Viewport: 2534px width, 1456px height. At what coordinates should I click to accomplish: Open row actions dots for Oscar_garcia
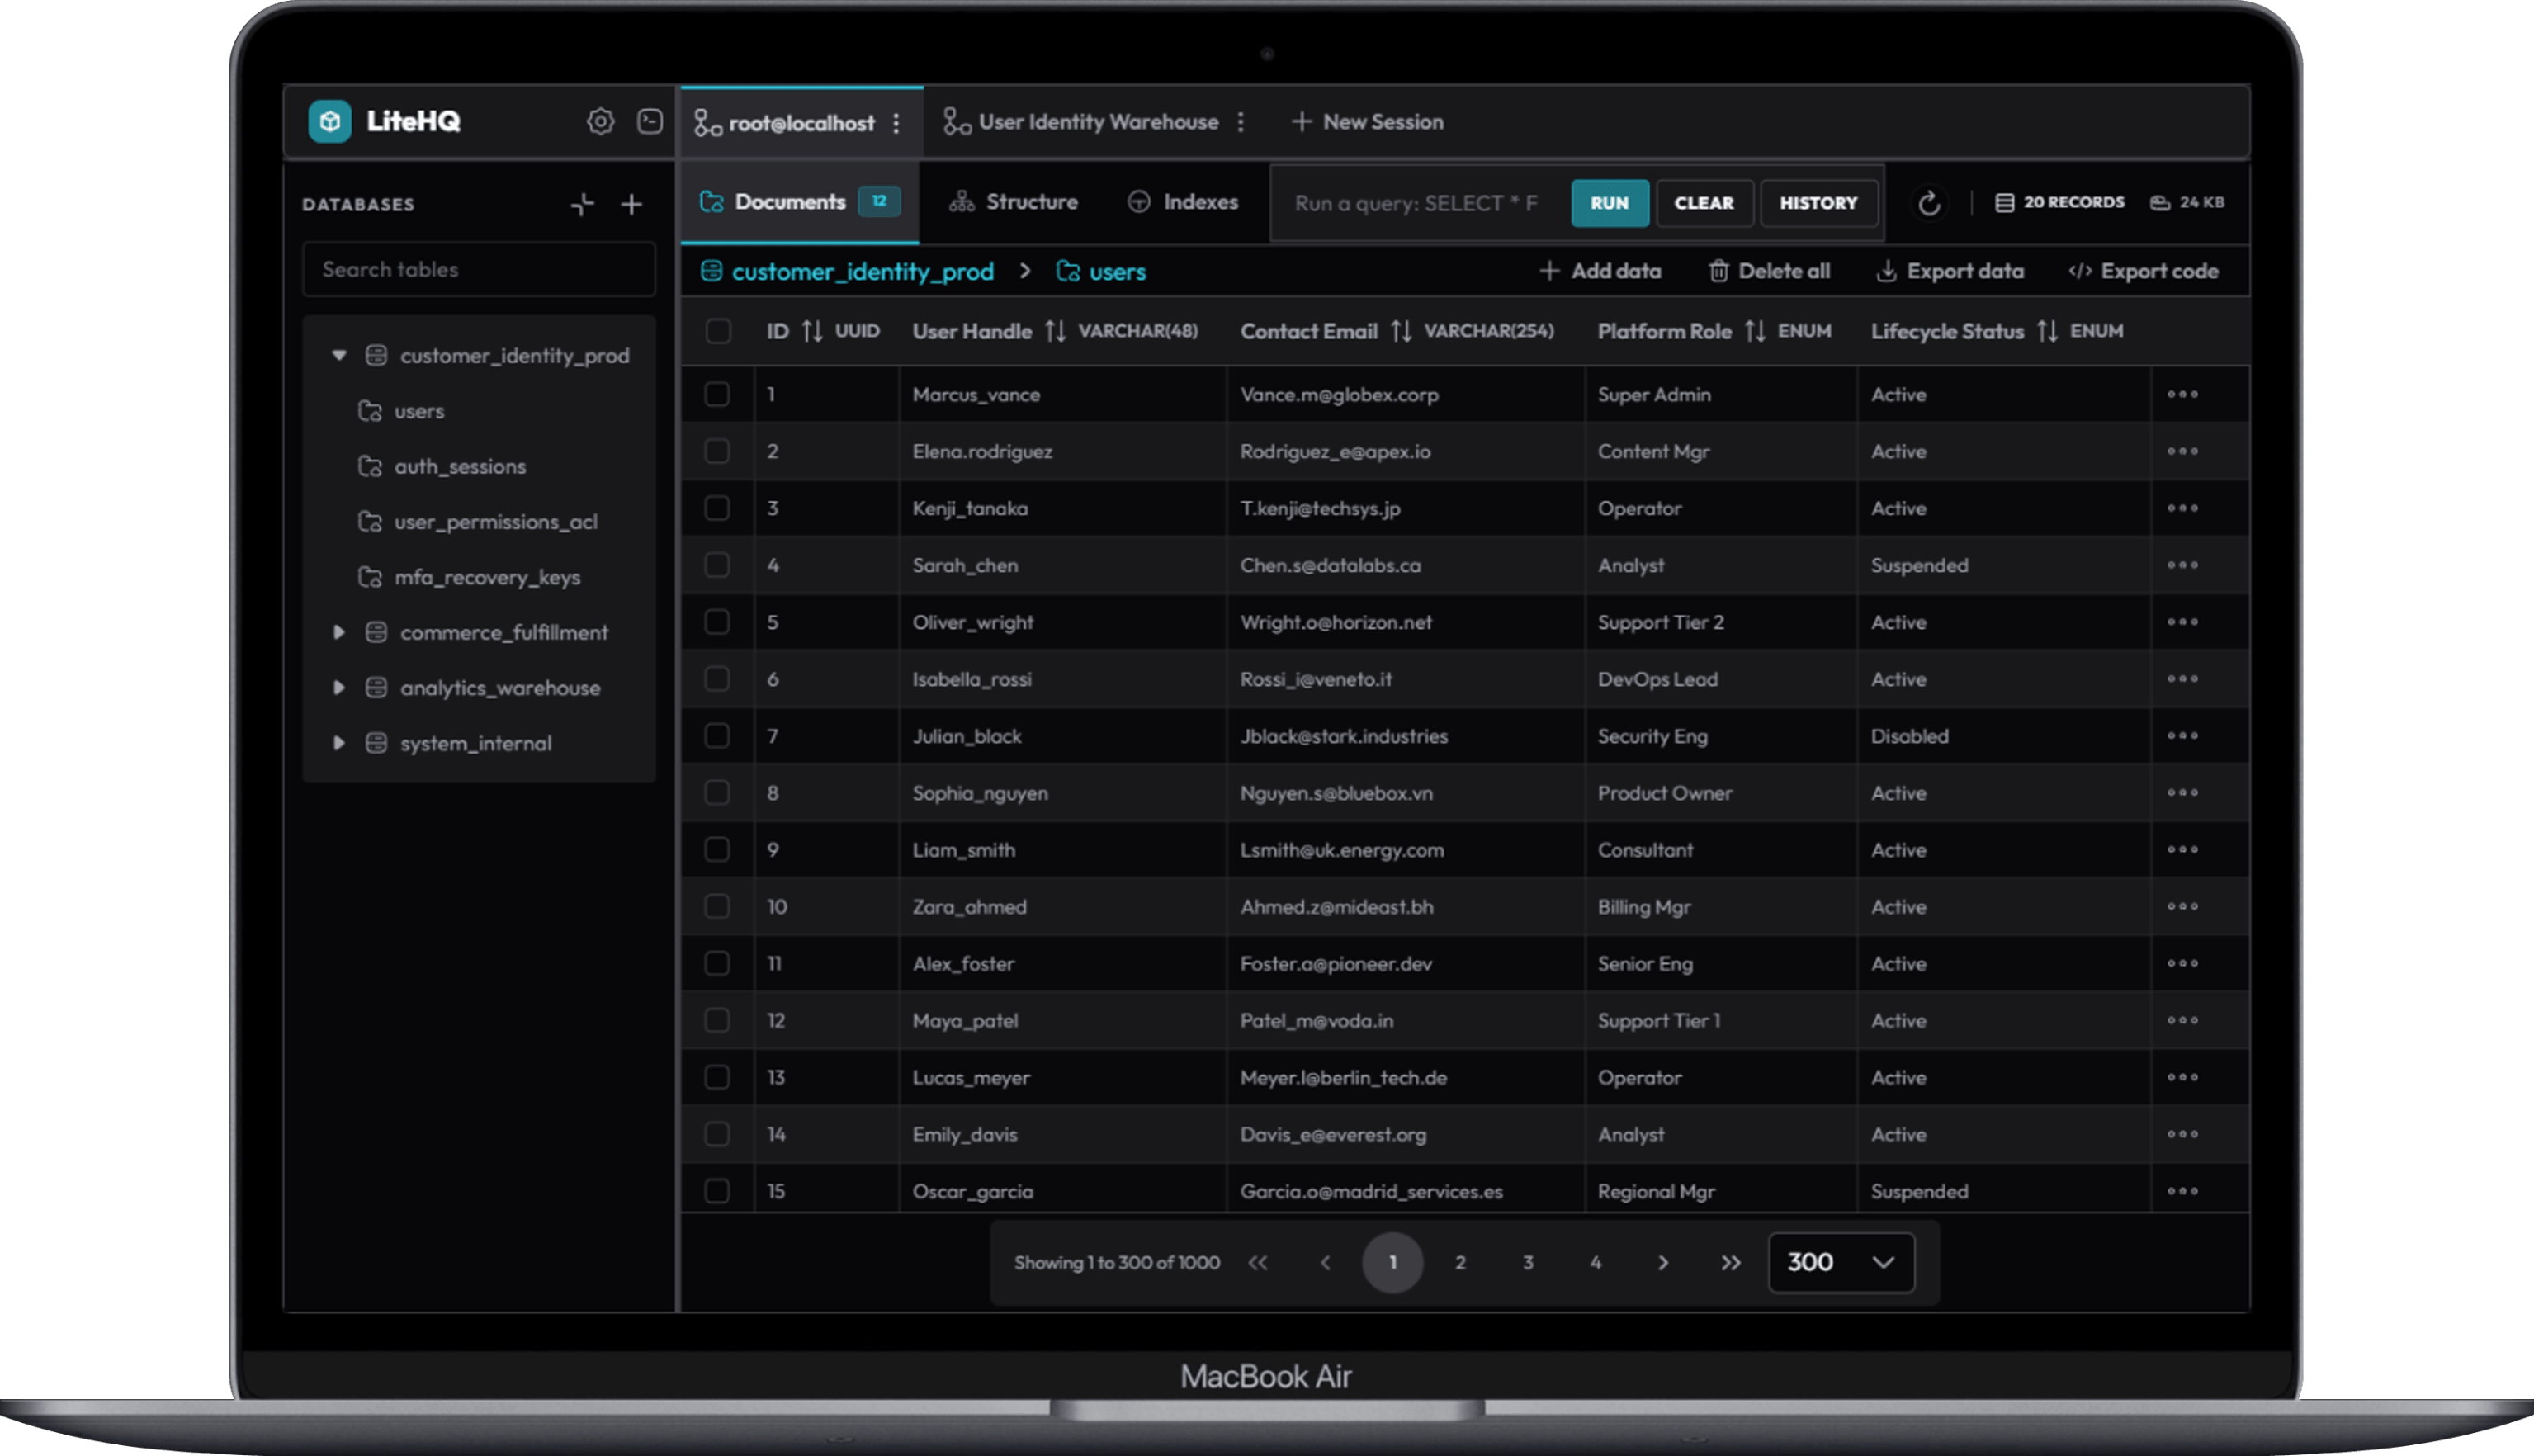click(2182, 1191)
